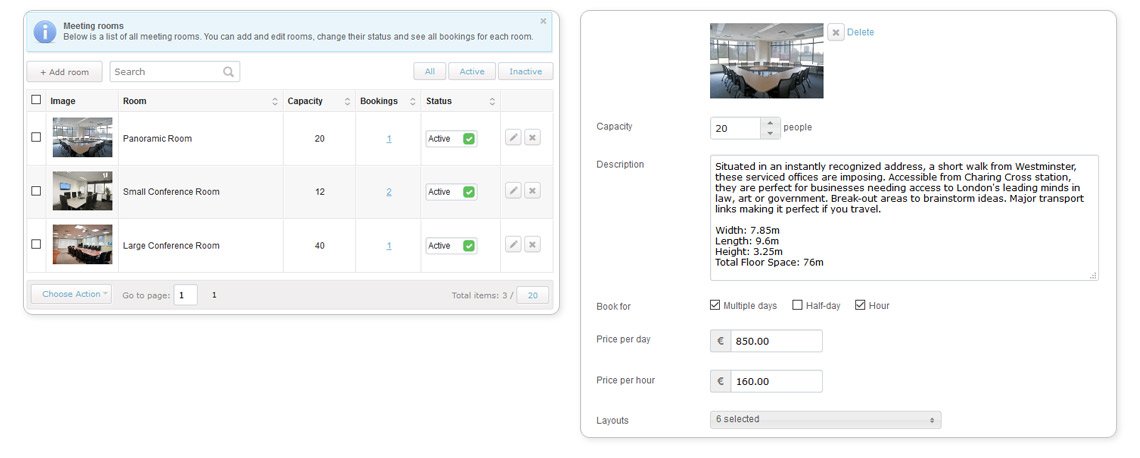
Task: Edit Small Conference Room with pencil icon
Action: tap(513, 190)
